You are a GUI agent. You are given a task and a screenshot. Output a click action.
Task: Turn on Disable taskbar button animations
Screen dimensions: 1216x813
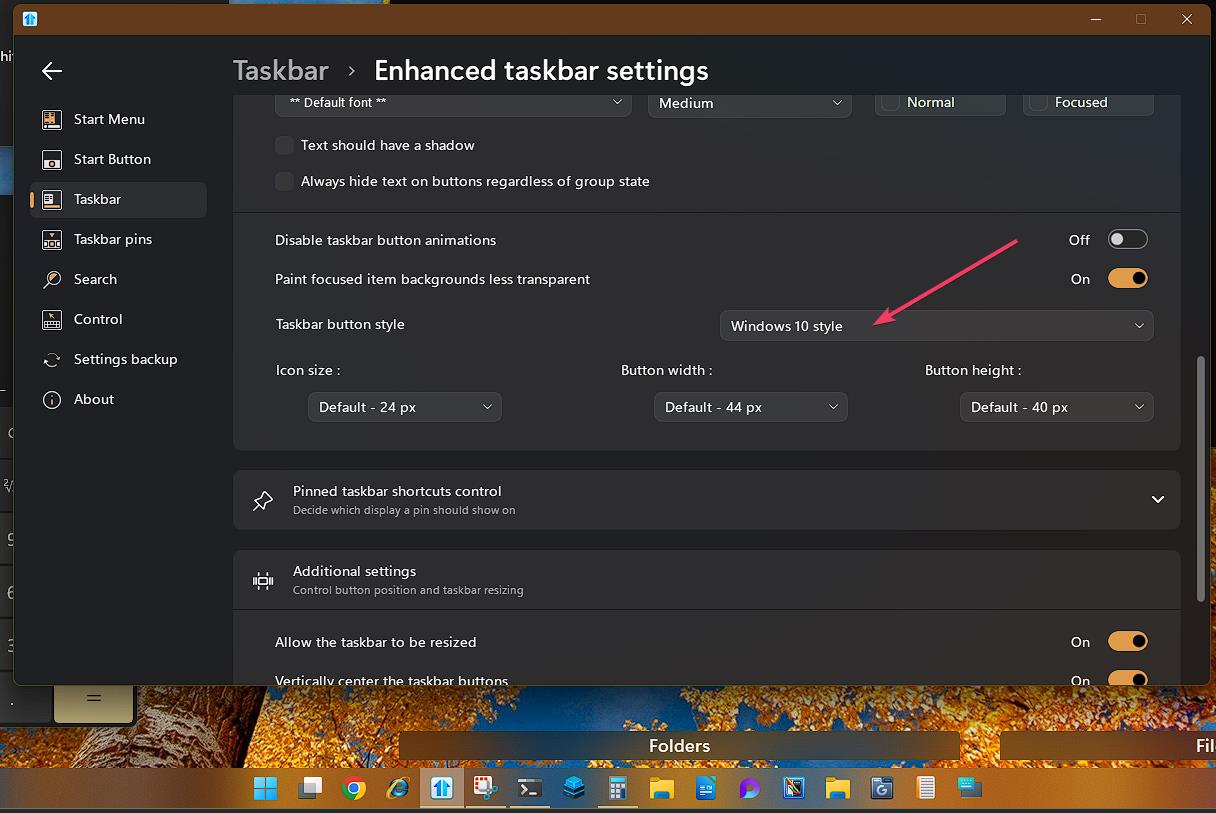click(x=1127, y=238)
